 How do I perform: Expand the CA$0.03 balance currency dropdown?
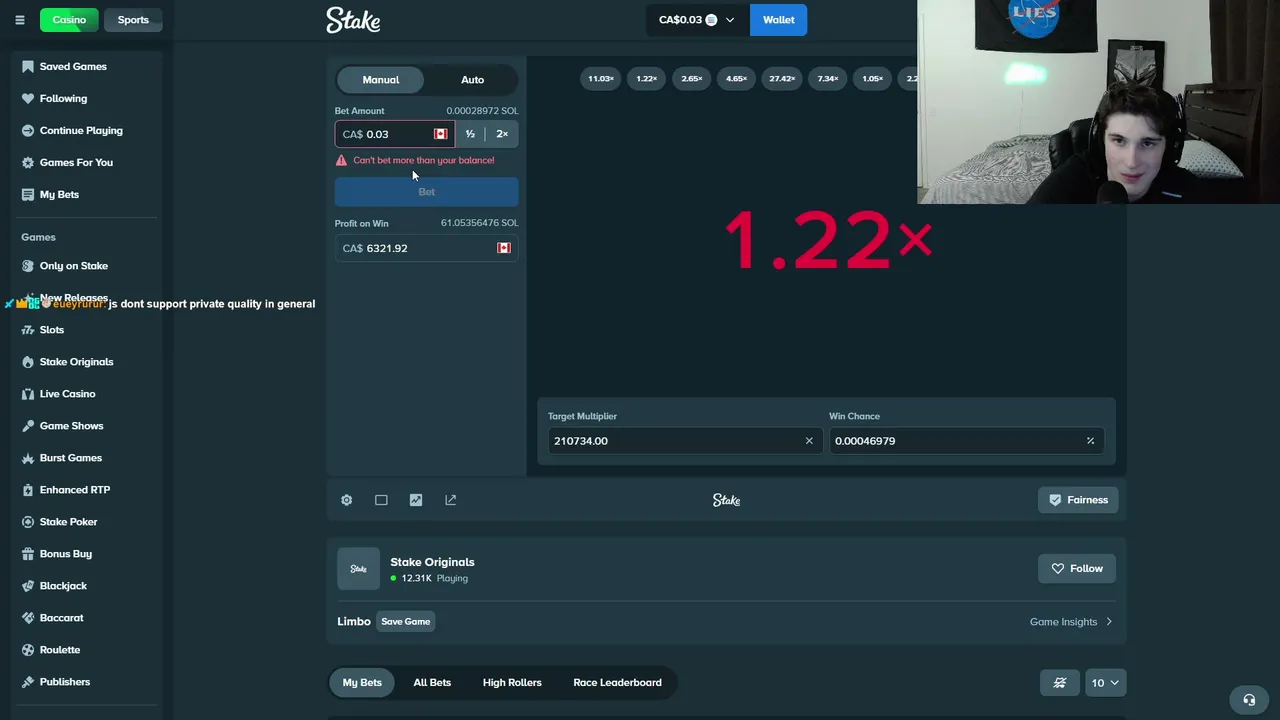(697, 20)
